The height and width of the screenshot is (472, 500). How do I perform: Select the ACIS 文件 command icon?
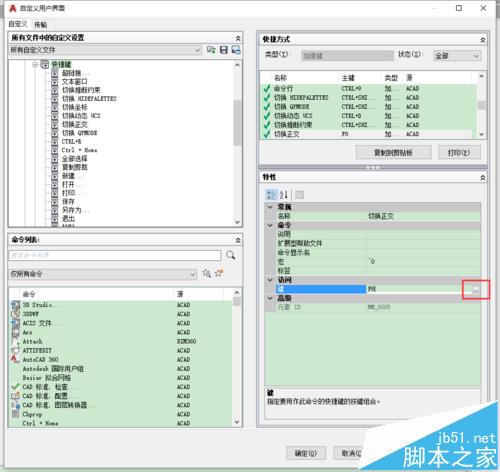[x=15, y=323]
